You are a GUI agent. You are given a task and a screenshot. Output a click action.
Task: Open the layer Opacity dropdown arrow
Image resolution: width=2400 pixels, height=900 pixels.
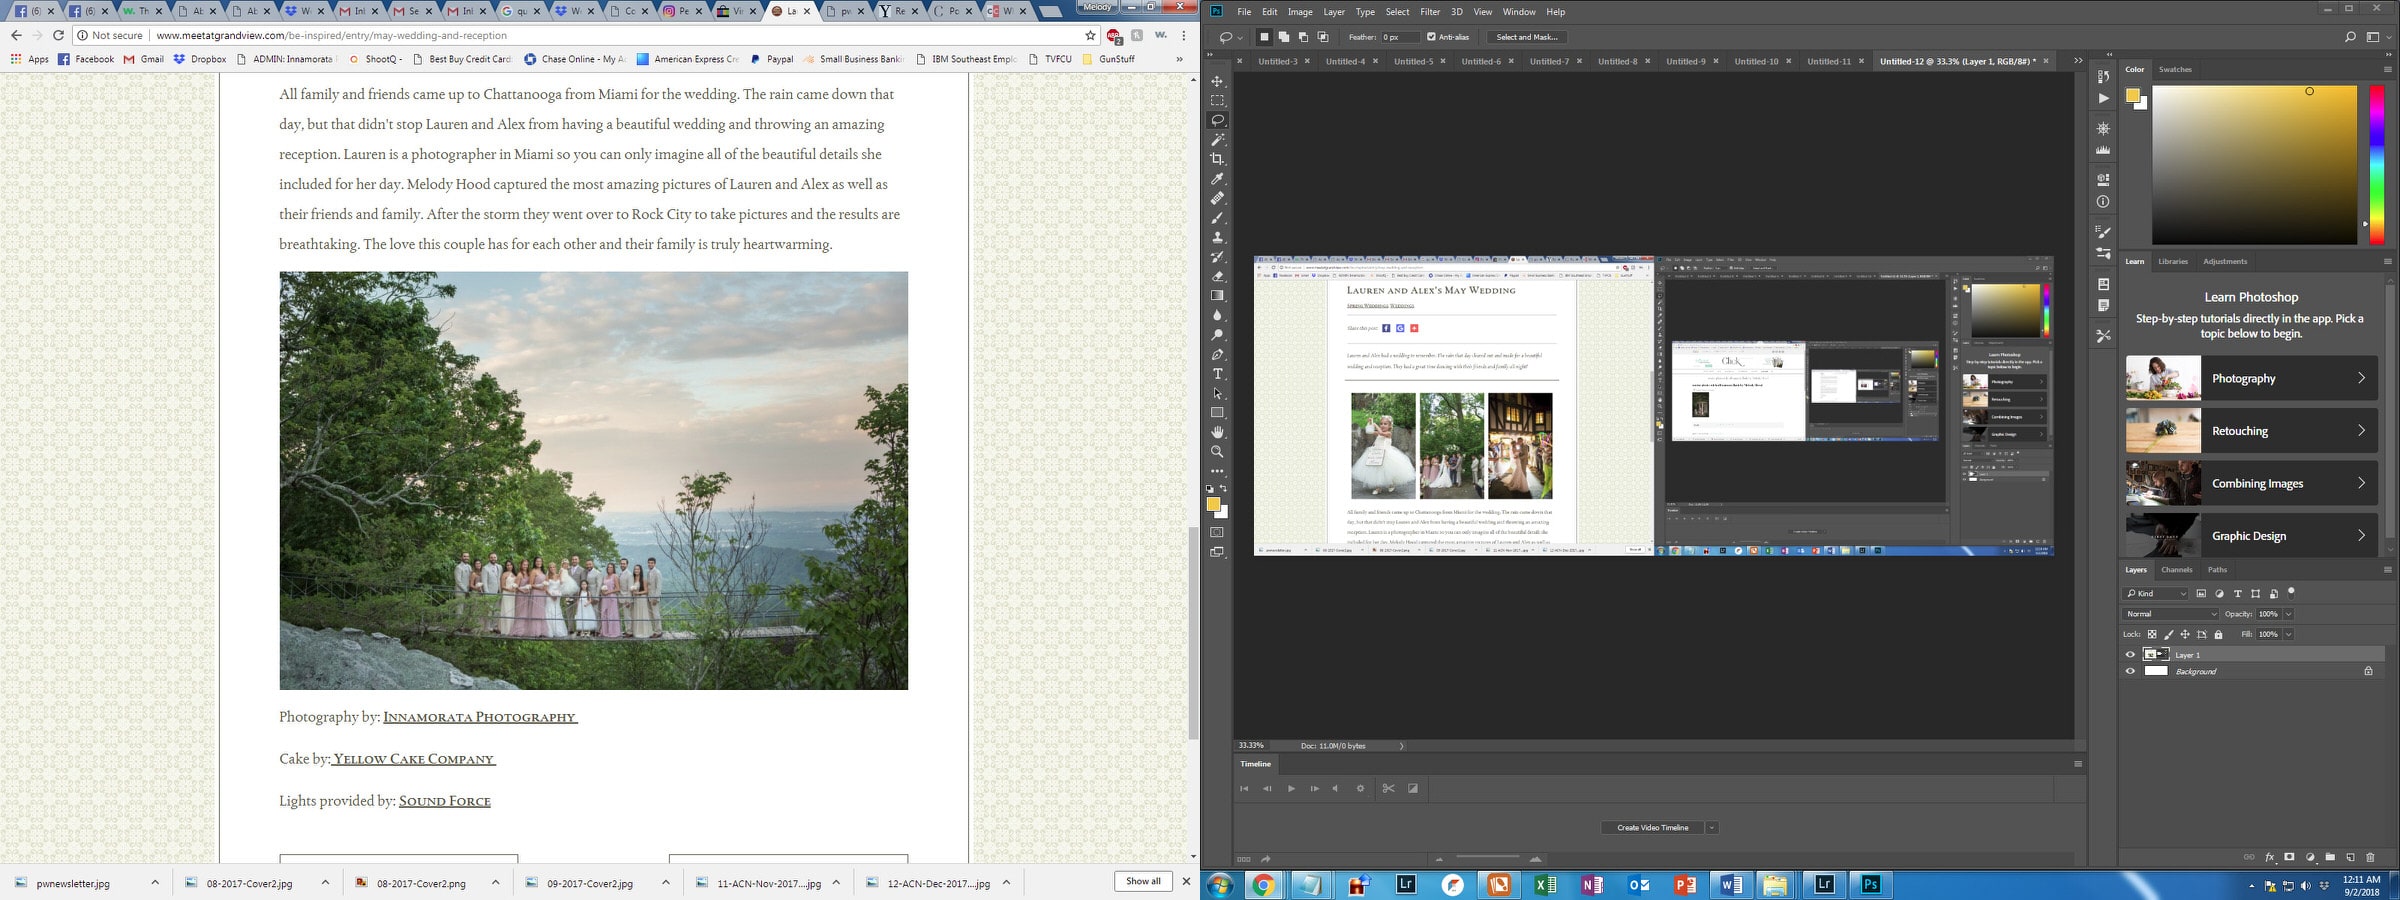pos(2288,614)
